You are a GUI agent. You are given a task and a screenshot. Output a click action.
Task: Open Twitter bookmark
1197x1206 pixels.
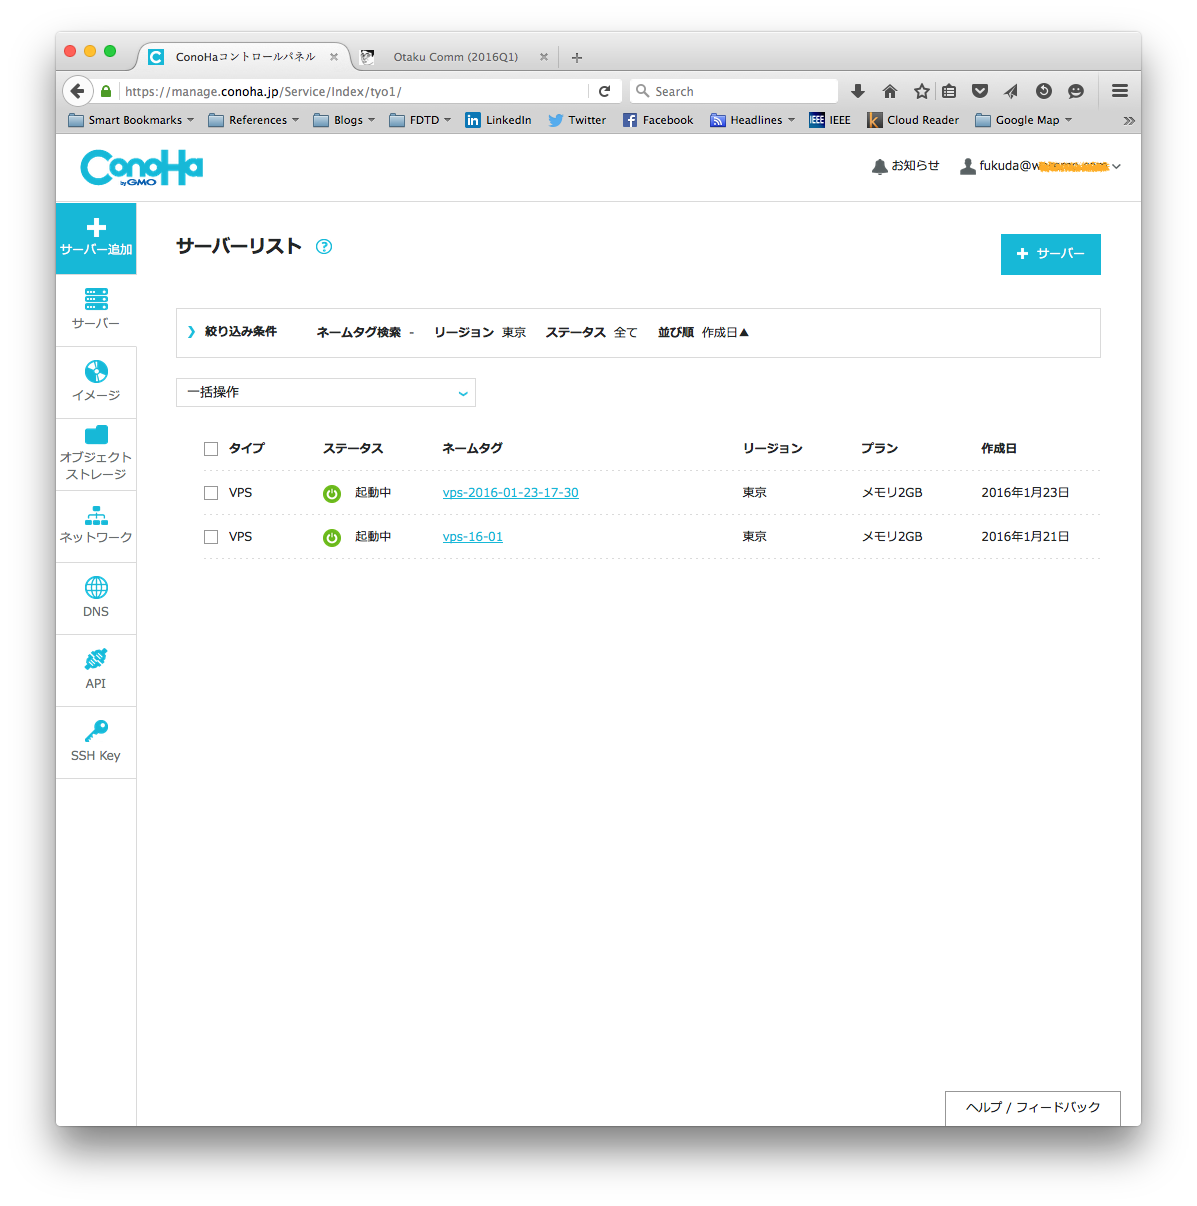point(577,120)
